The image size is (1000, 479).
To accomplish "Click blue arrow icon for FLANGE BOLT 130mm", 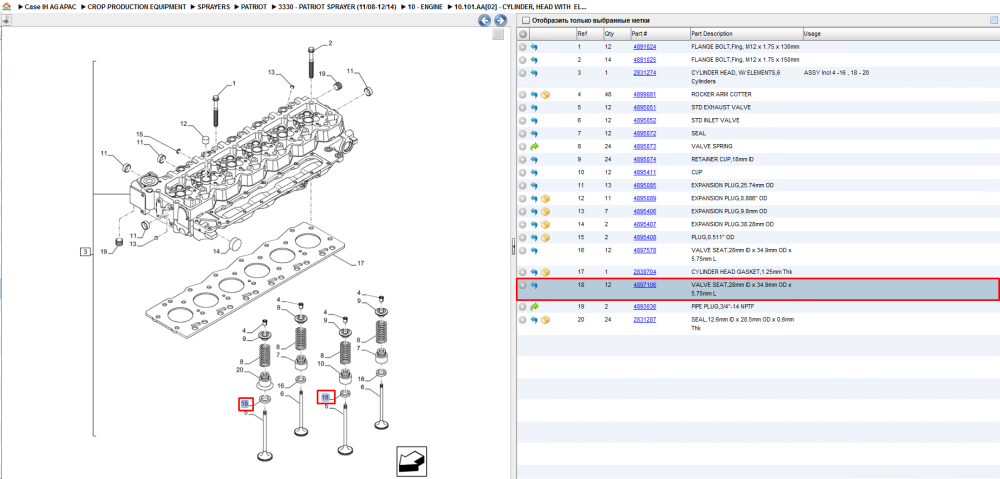I will [534, 47].
